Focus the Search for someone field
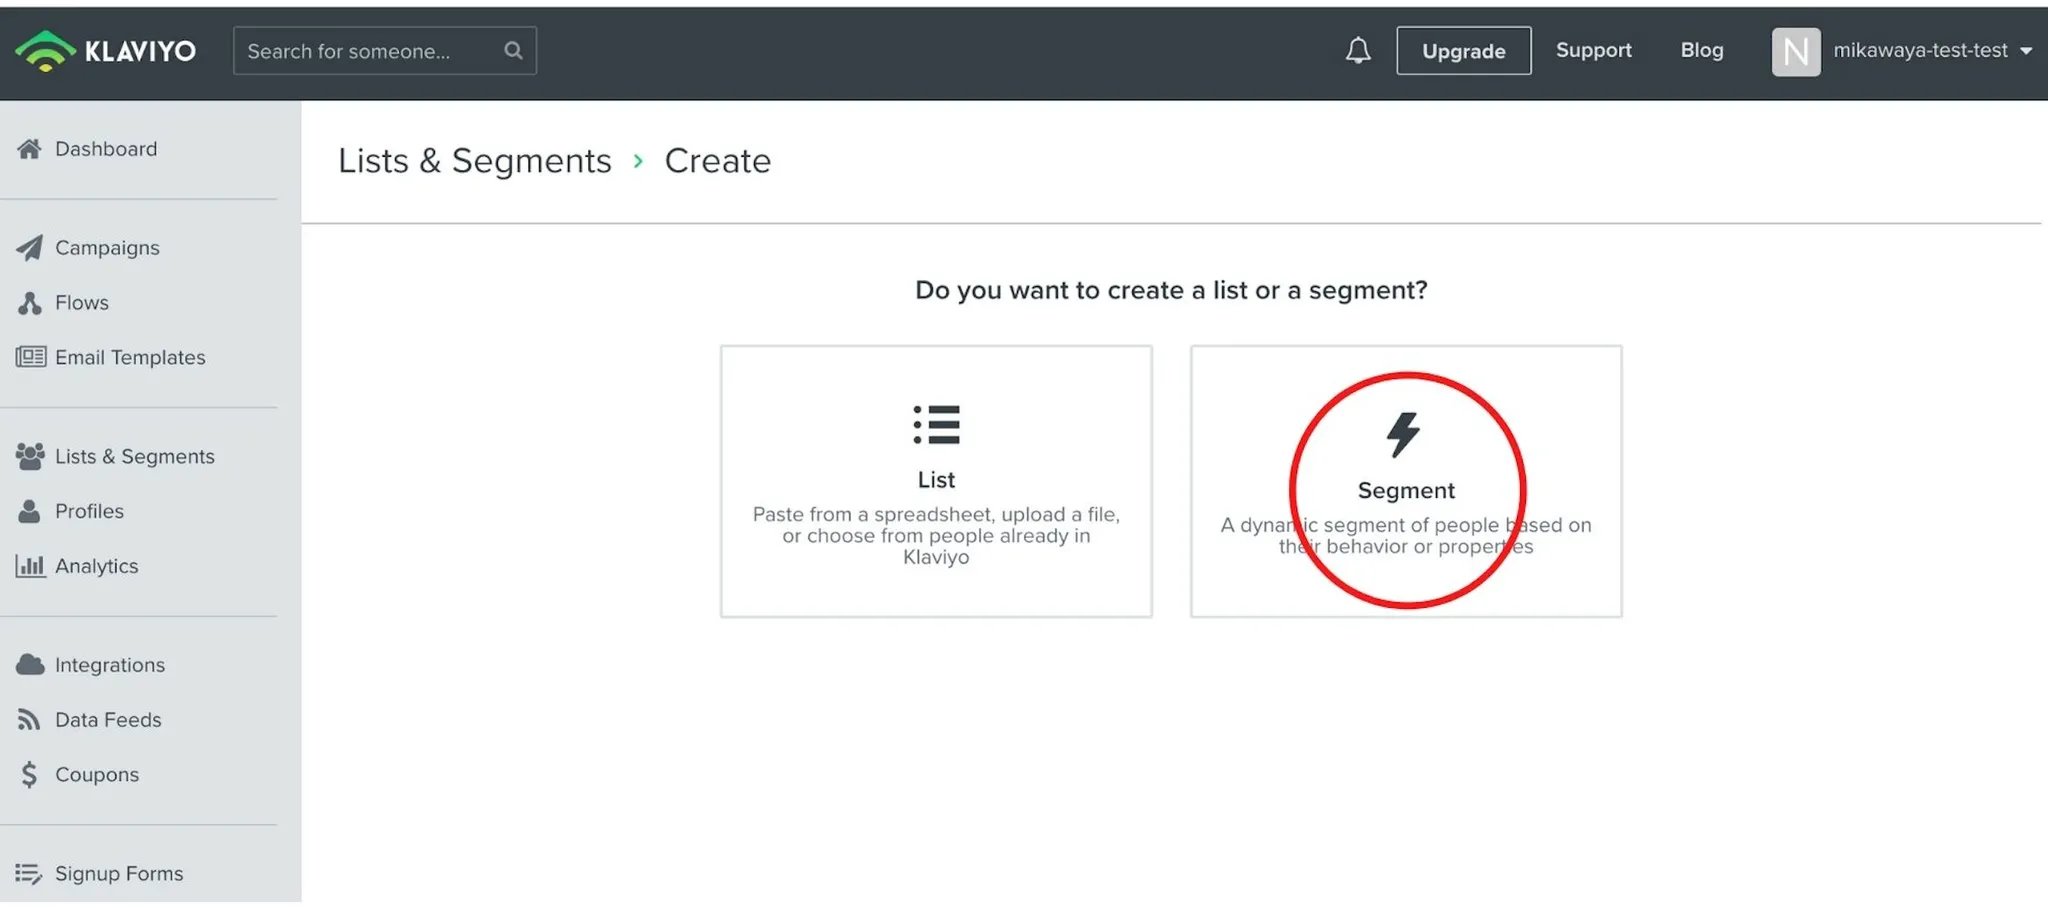Image resolution: width=2048 pixels, height=907 pixels. (x=385, y=51)
